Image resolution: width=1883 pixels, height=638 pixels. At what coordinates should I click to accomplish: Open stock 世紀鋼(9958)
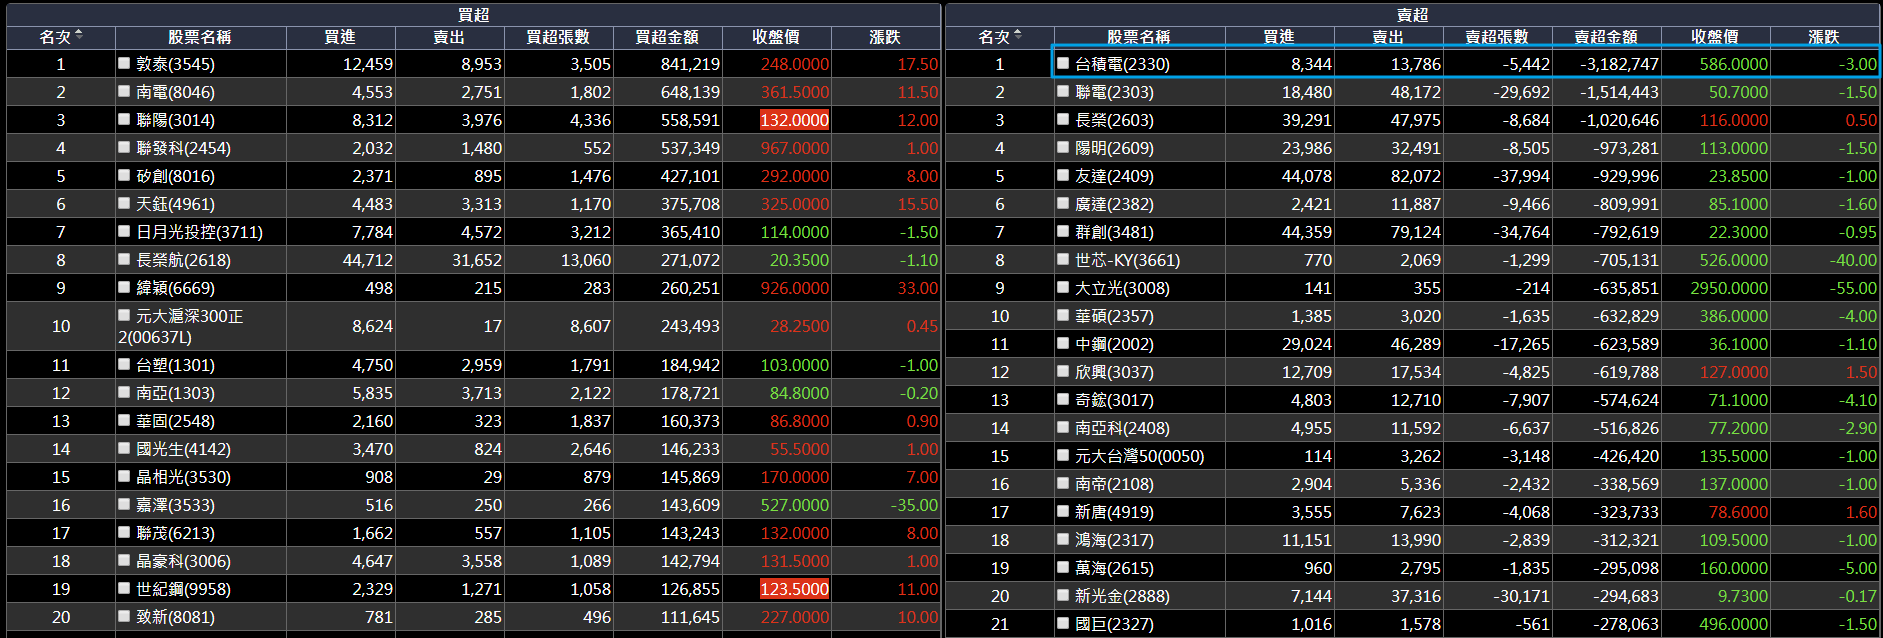pyautogui.click(x=183, y=589)
